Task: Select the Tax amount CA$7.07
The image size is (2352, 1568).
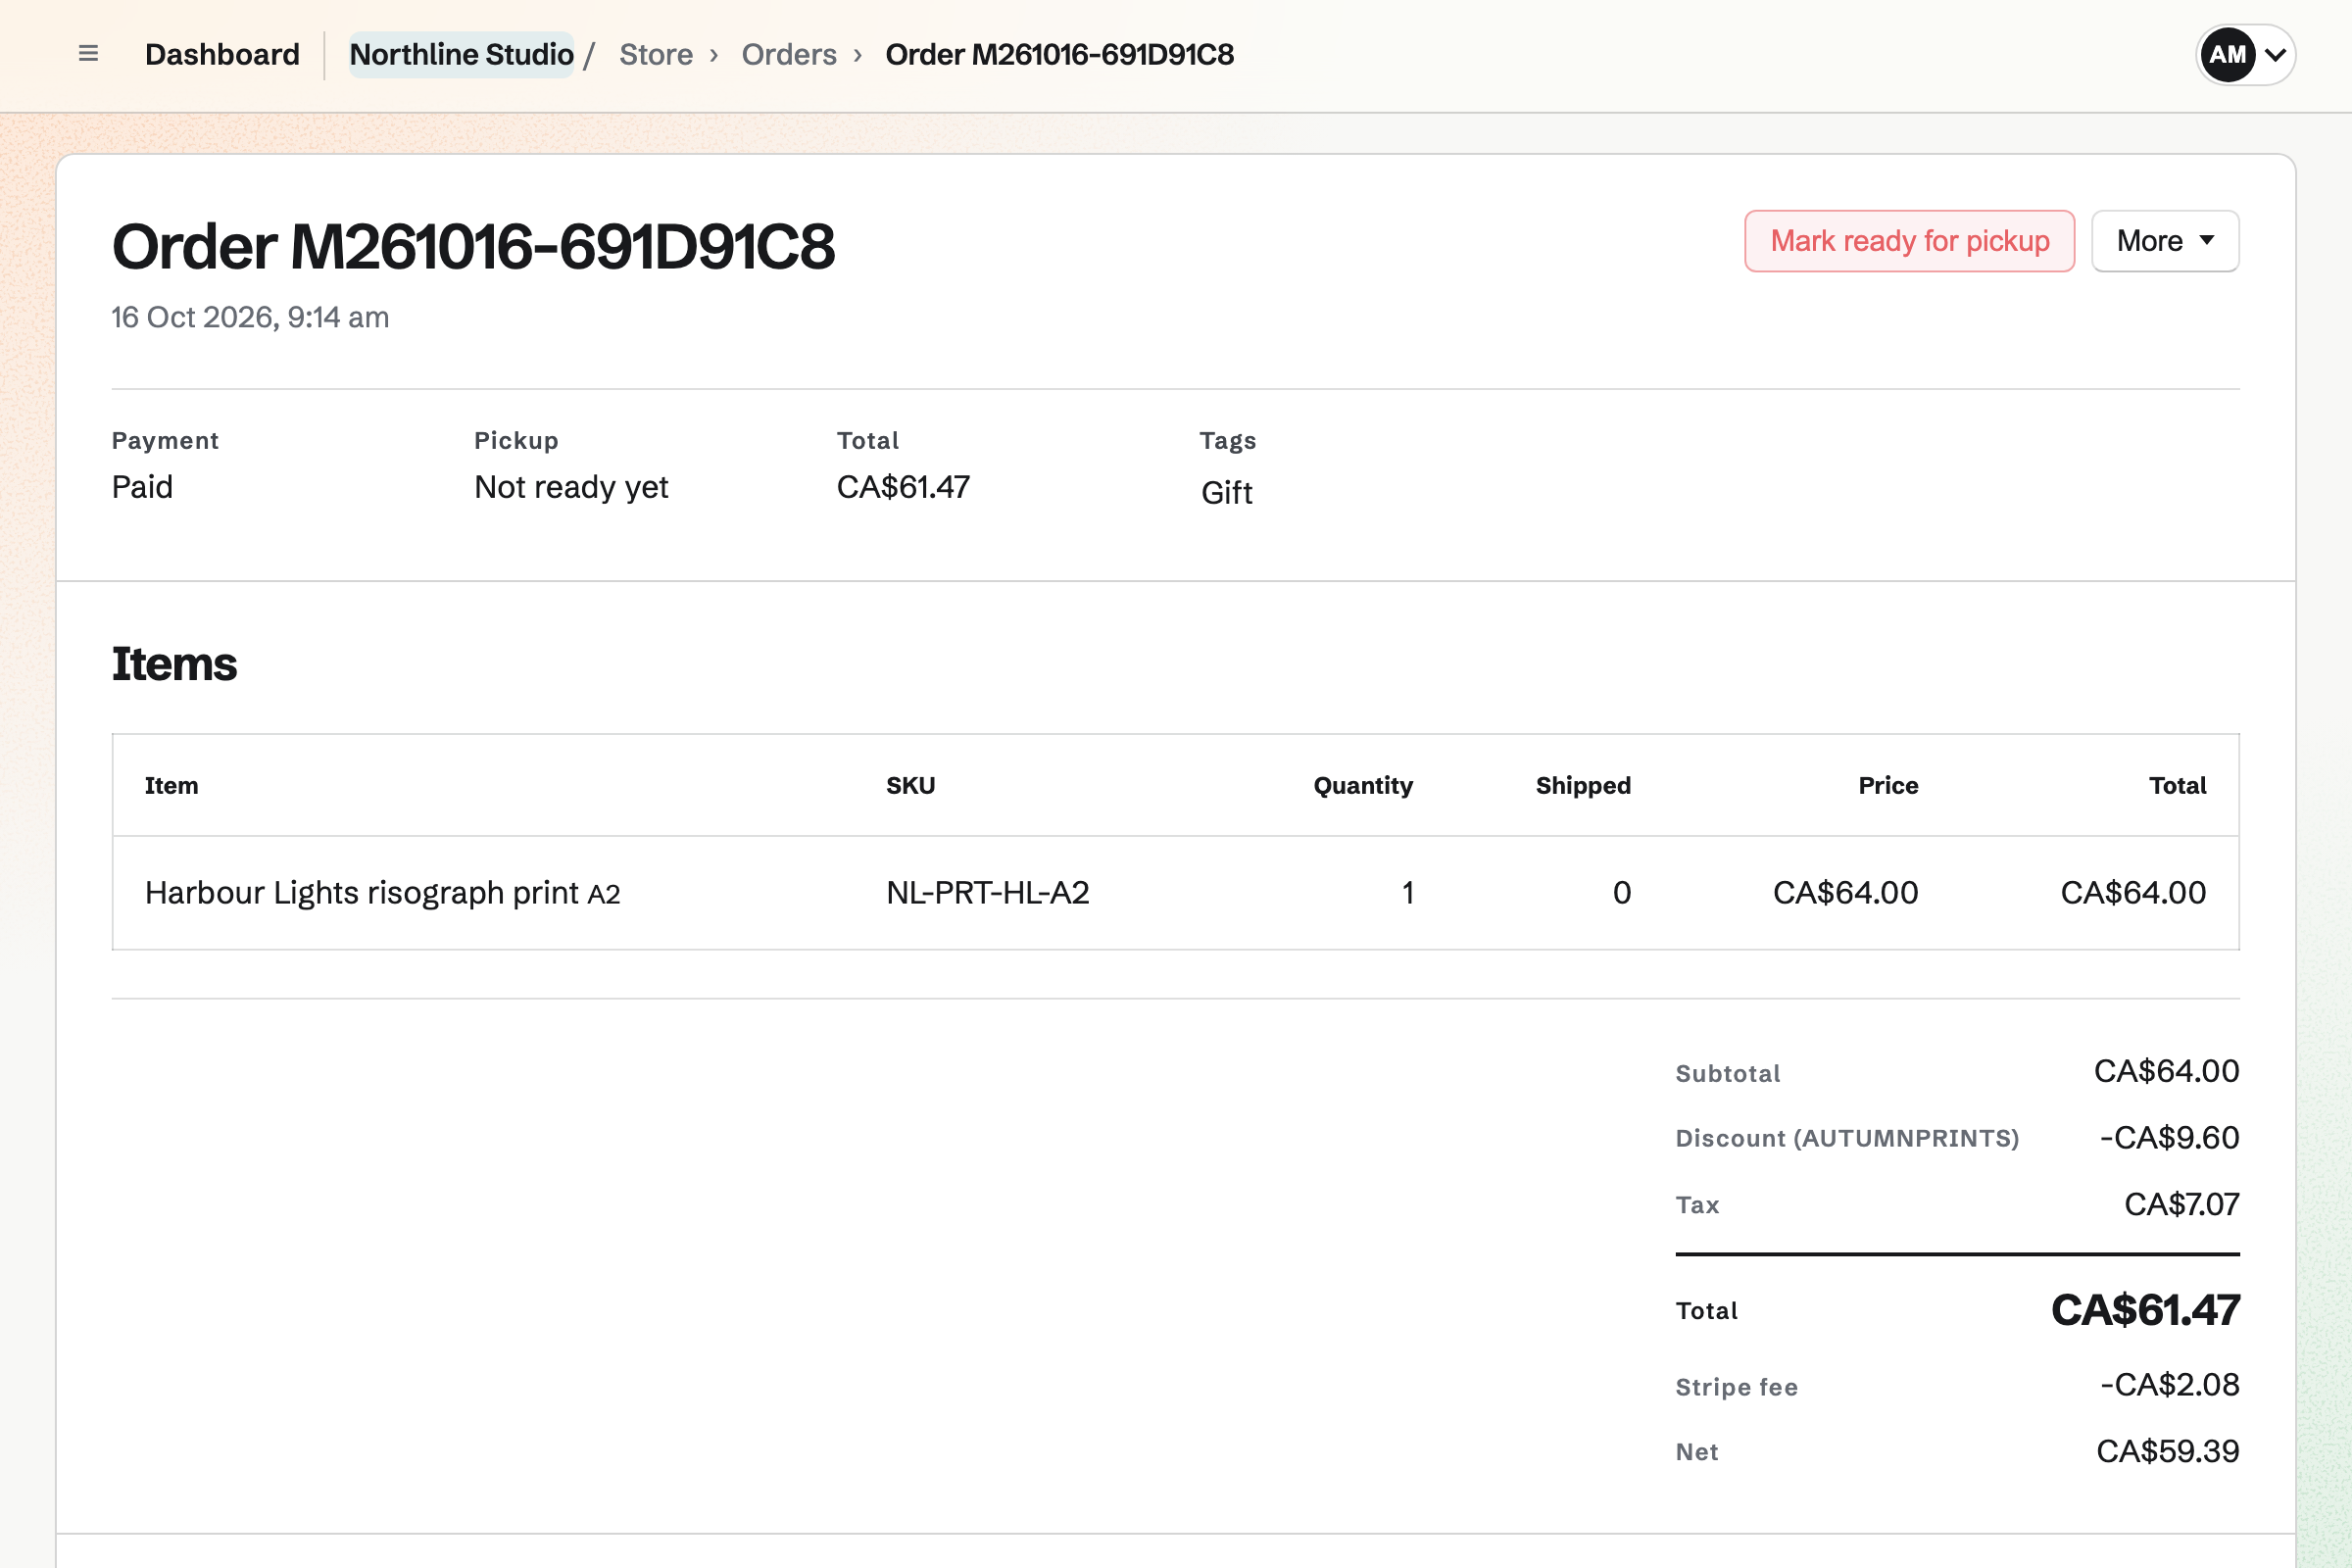Action: click(2181, 1204)
